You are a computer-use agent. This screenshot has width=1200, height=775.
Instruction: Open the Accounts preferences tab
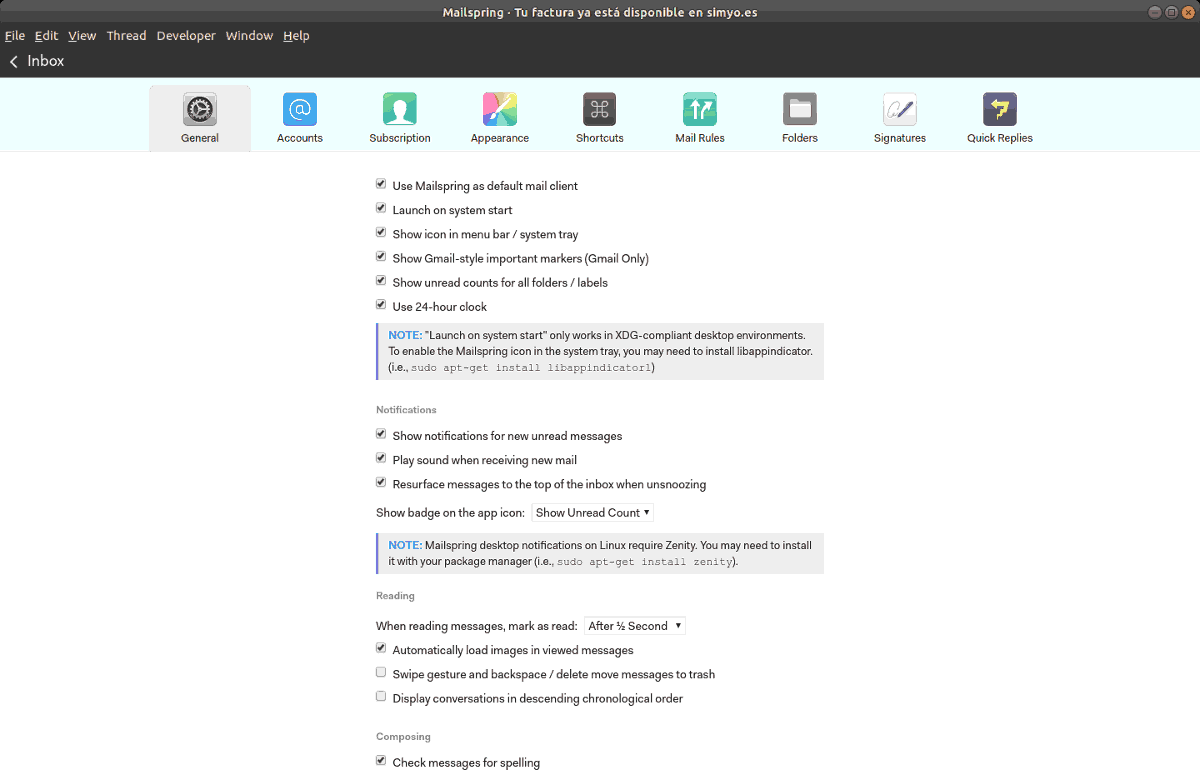click(x=300, y=118)
